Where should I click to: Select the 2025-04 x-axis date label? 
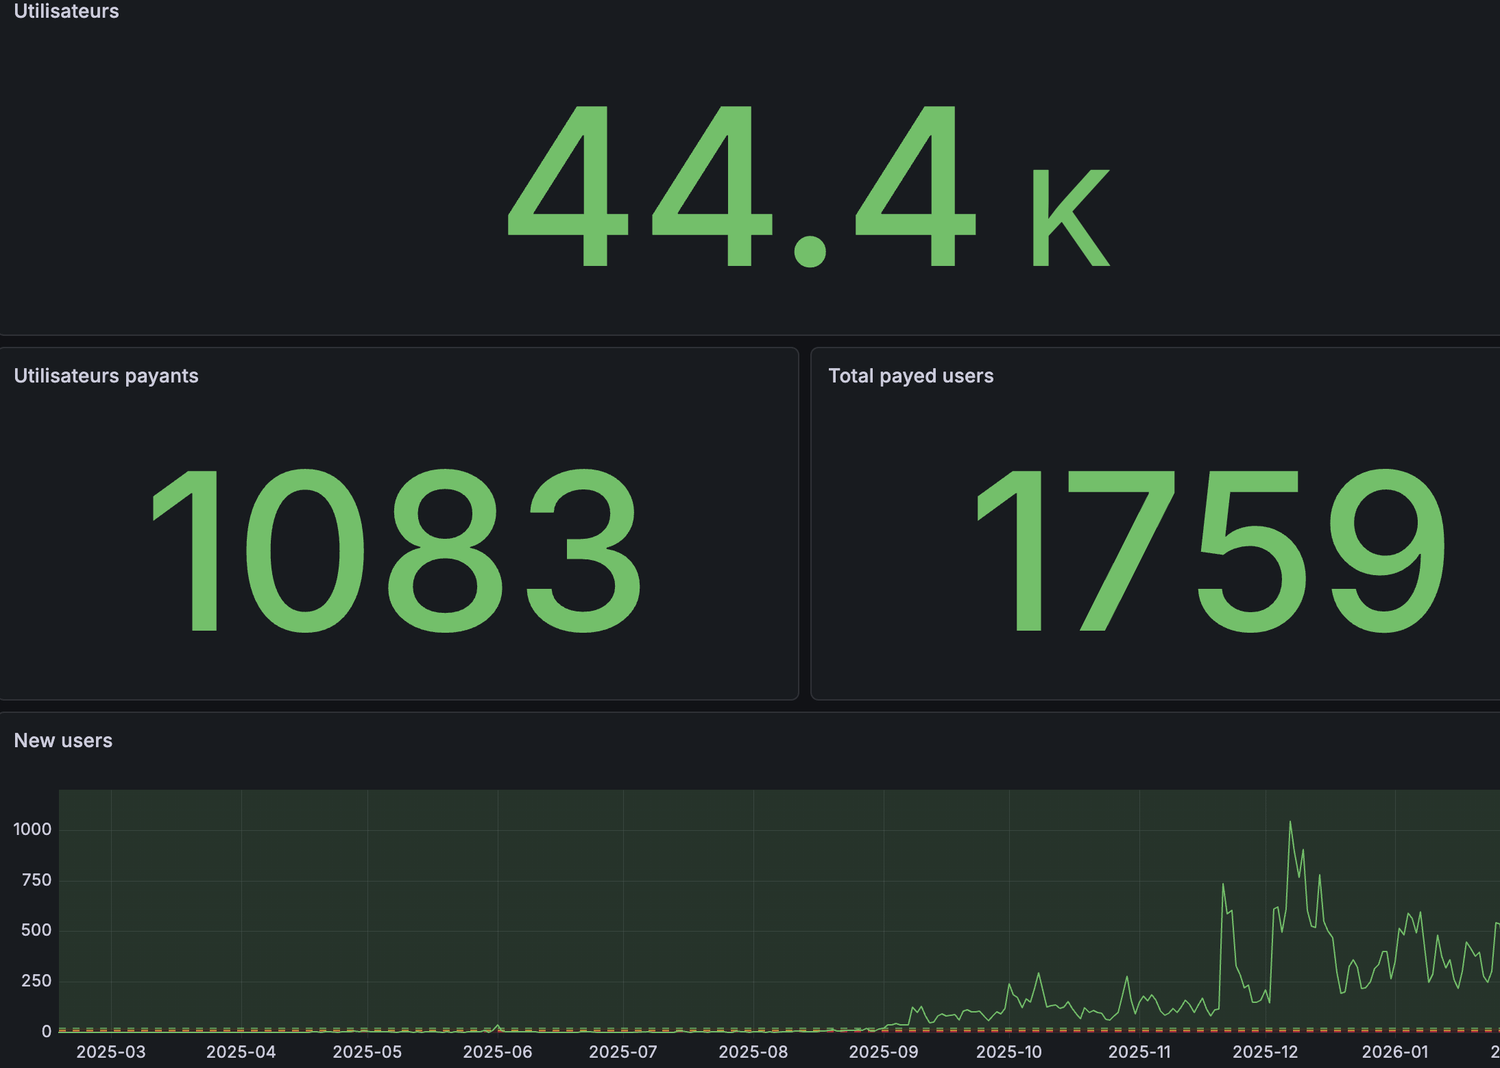coord(241,1052)
